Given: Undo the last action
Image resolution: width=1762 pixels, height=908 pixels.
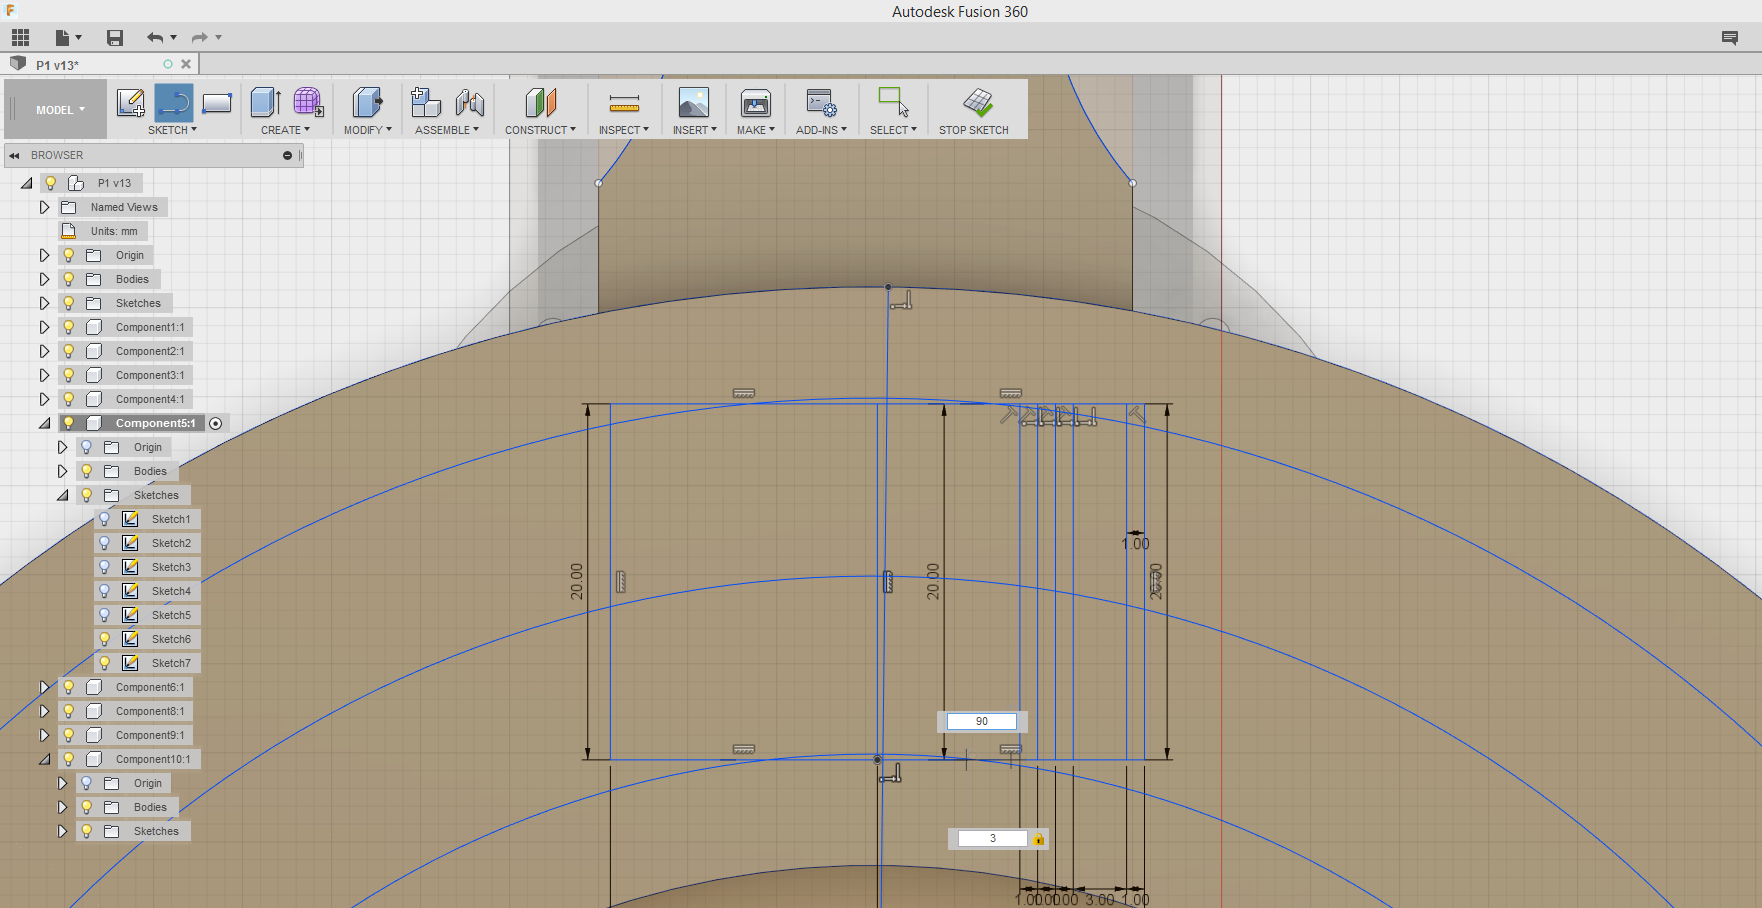Looking at the screenshot, I should point(155,38).
